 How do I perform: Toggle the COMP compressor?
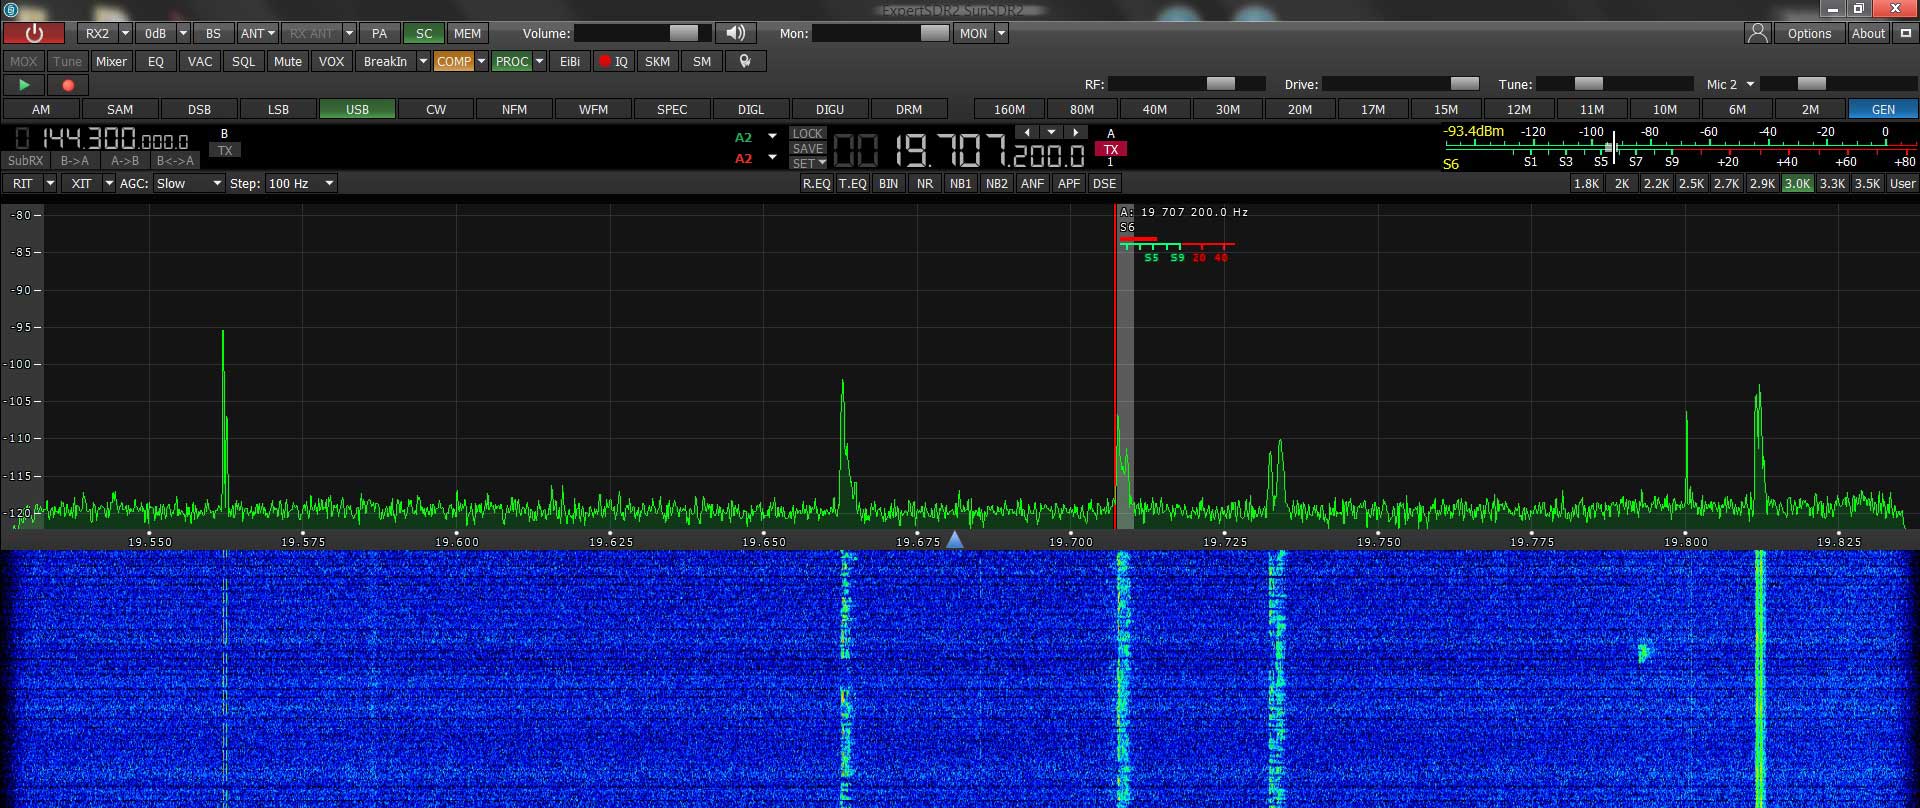point(453,61)
